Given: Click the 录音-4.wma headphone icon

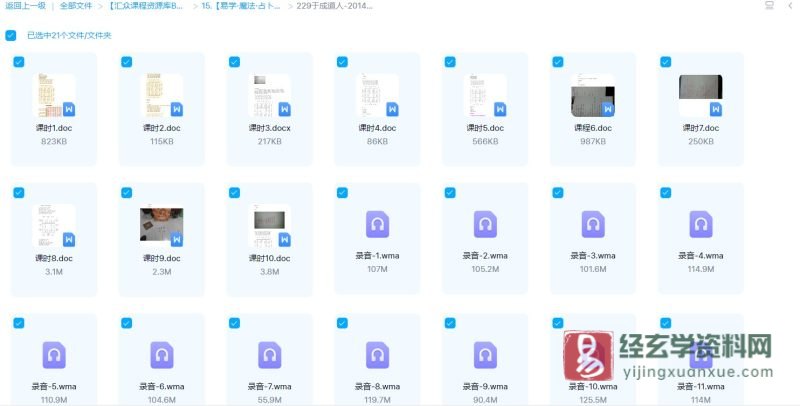Looking at the screenshot, I should point(701,224).
